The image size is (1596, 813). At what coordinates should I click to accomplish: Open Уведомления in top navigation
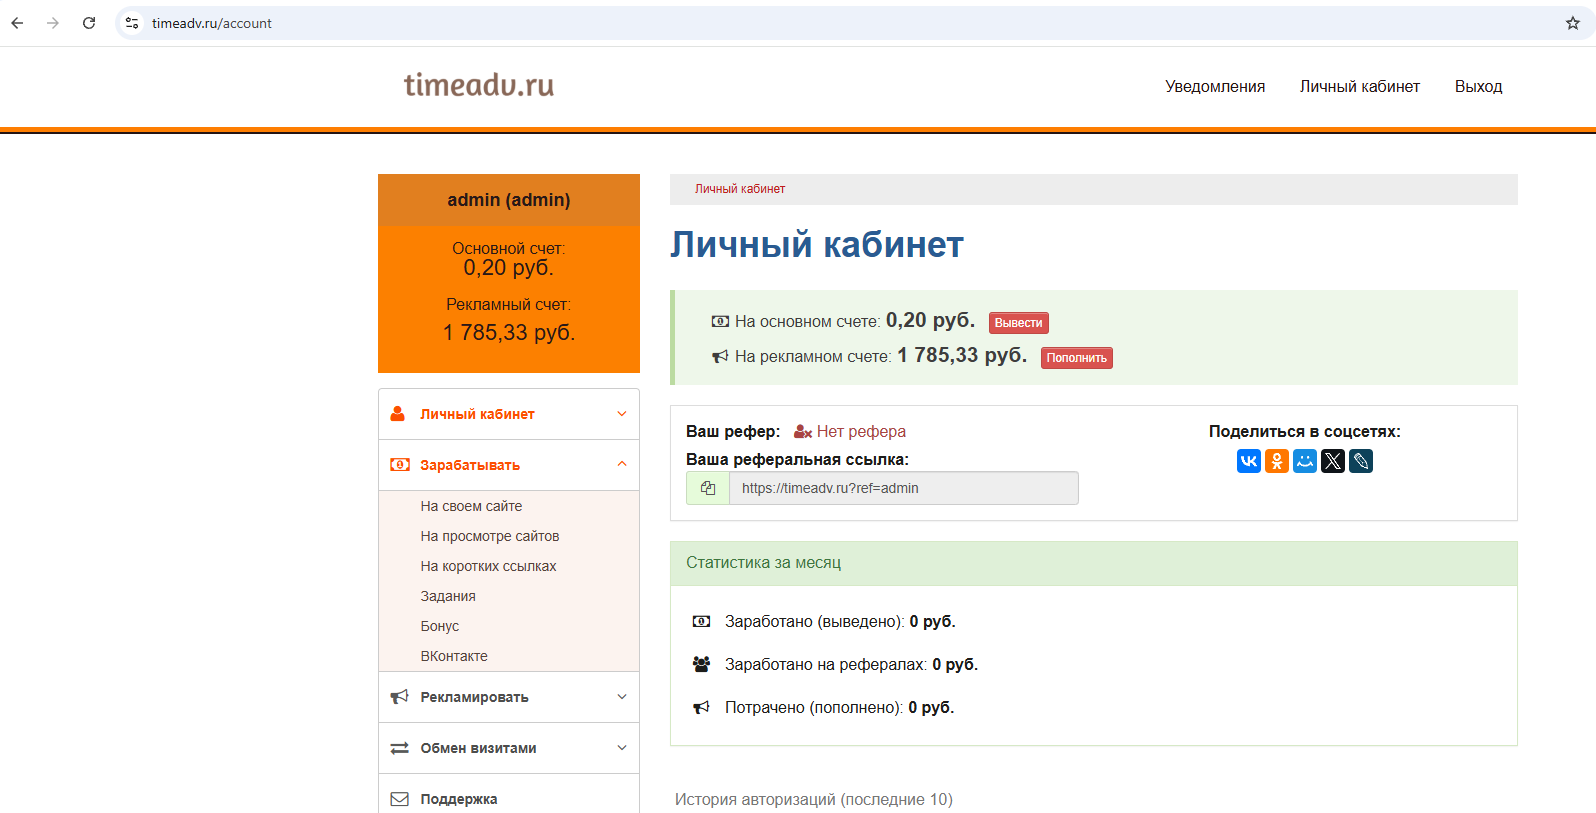[x=1214, y=87]
